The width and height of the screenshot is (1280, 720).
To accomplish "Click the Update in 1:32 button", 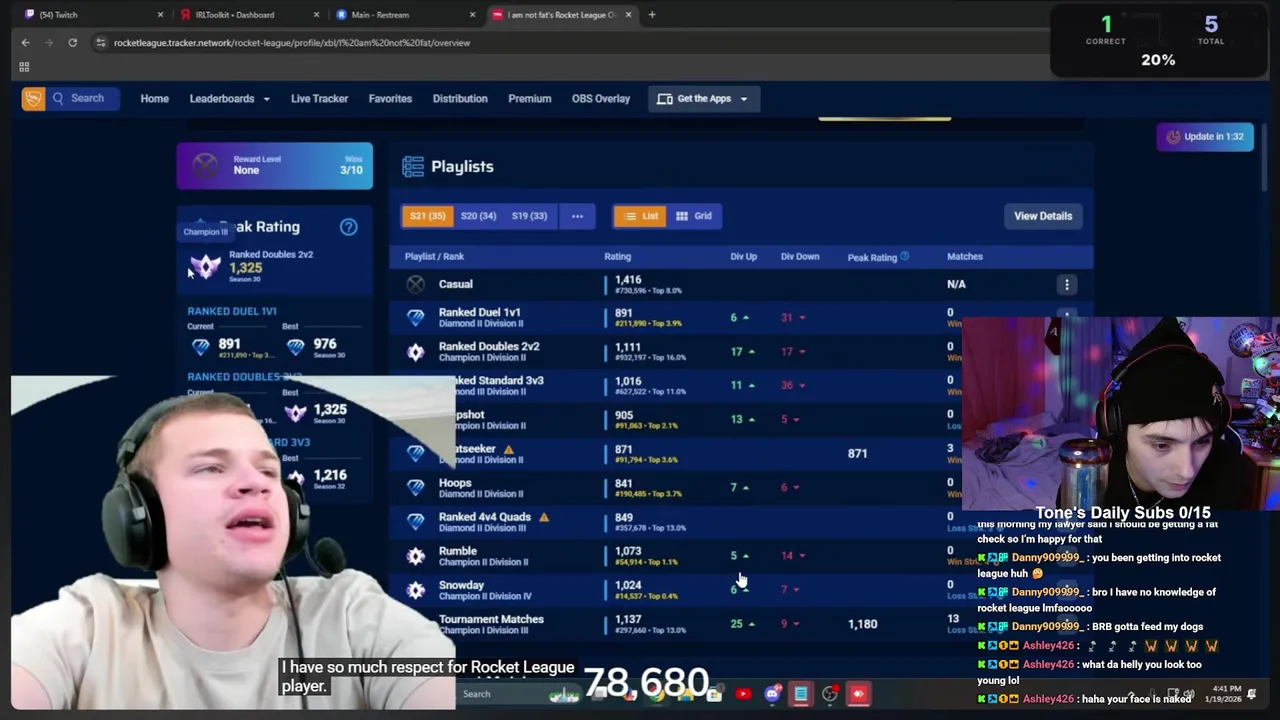I will click(x=1205, y=136).
